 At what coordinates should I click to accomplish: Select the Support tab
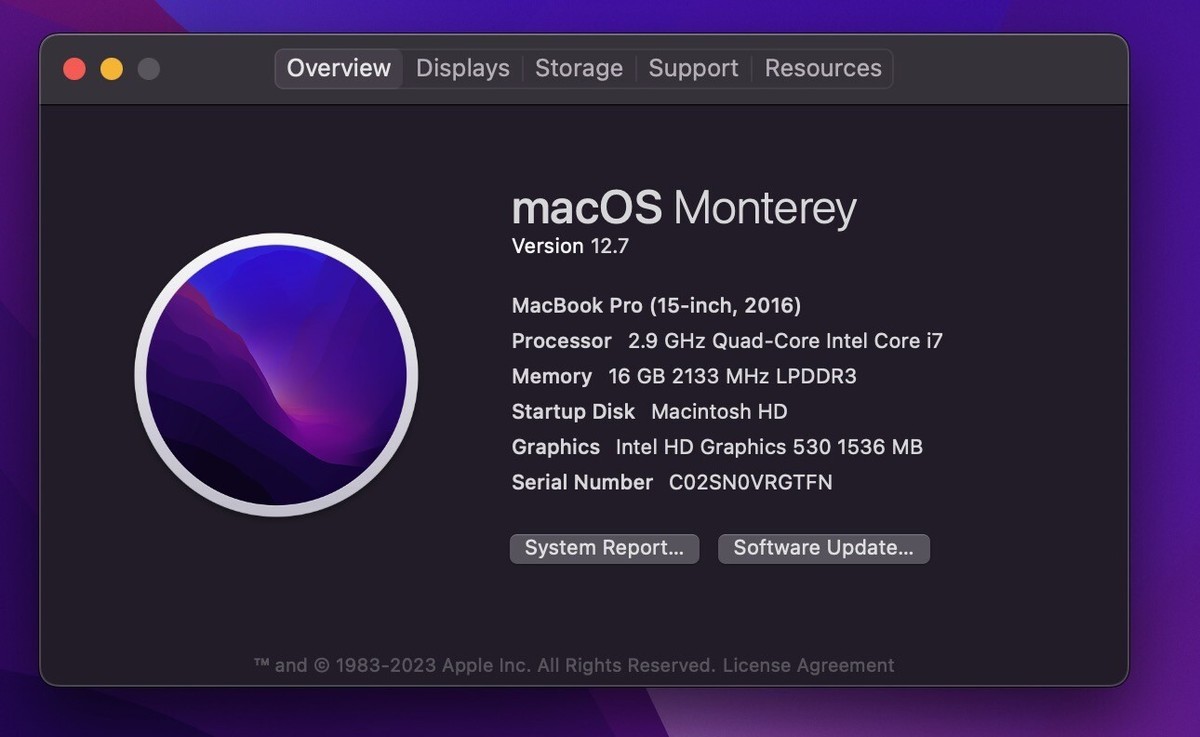point(693,68)
